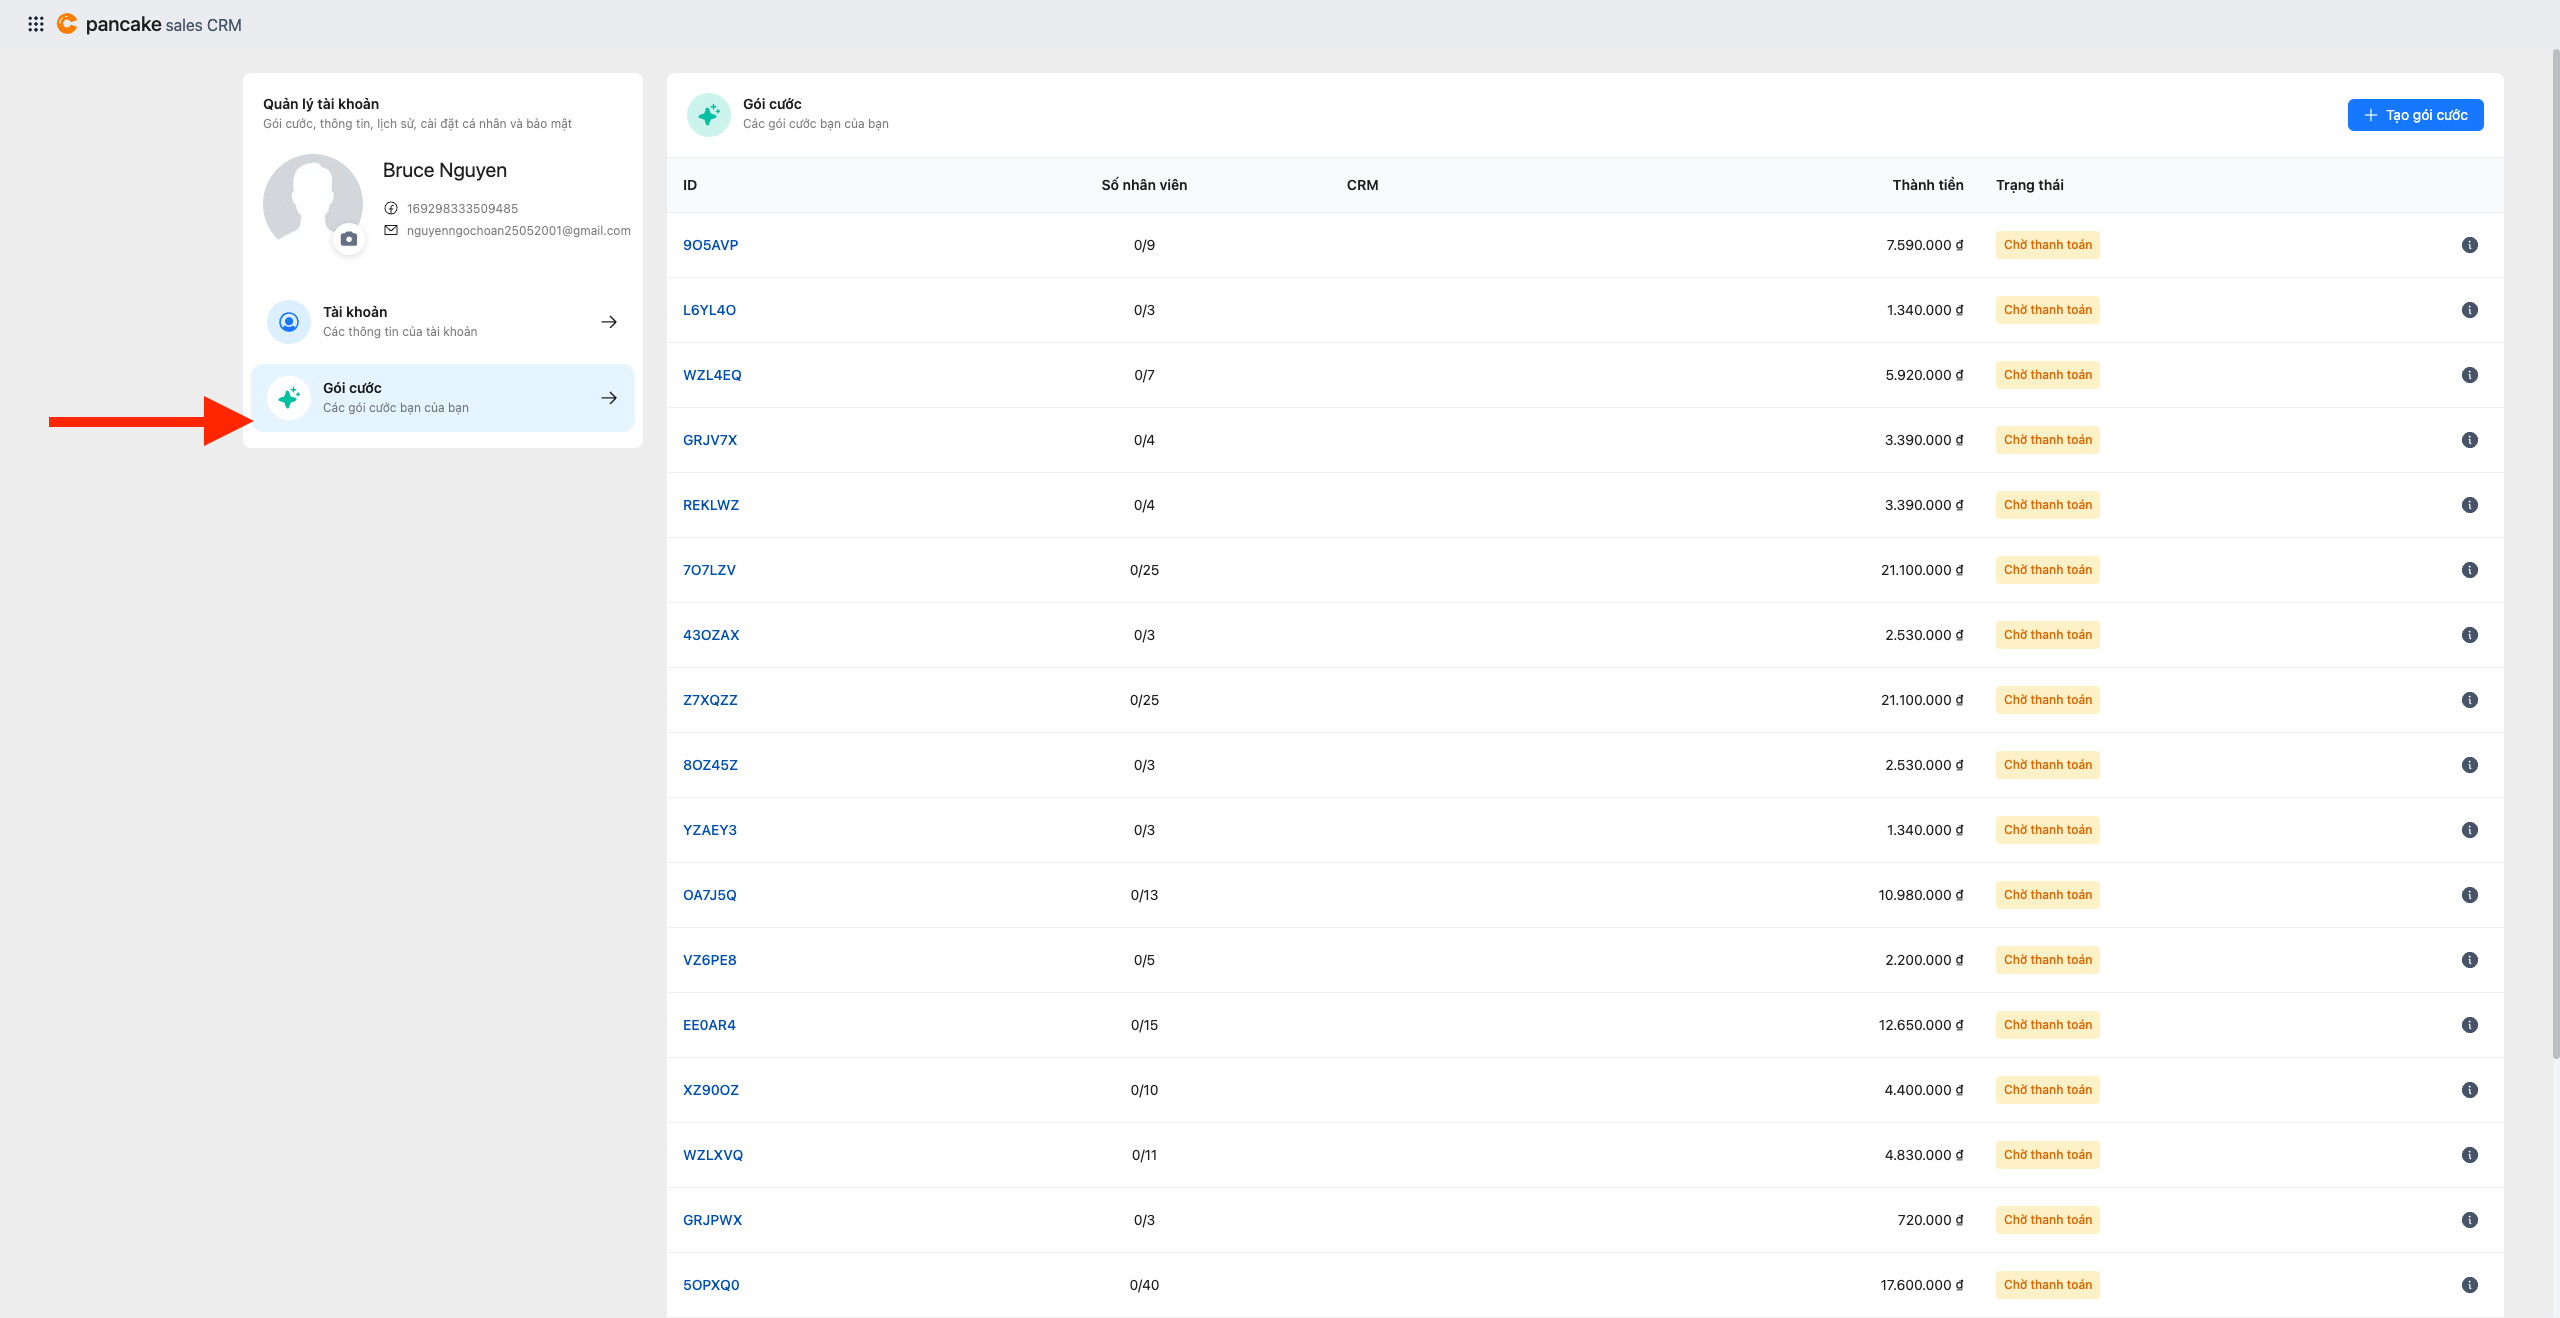Click info icon in OA7J5Q row
Screen dimensions: 2560x1318
2469,895
